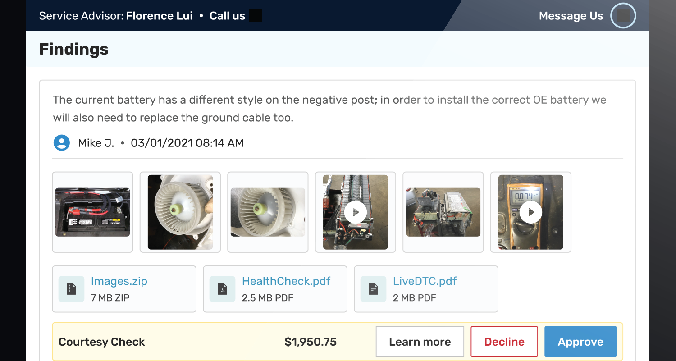Download Images.zip attachment
The width and height of the screenshot is (676, 361).
(119, 281)
